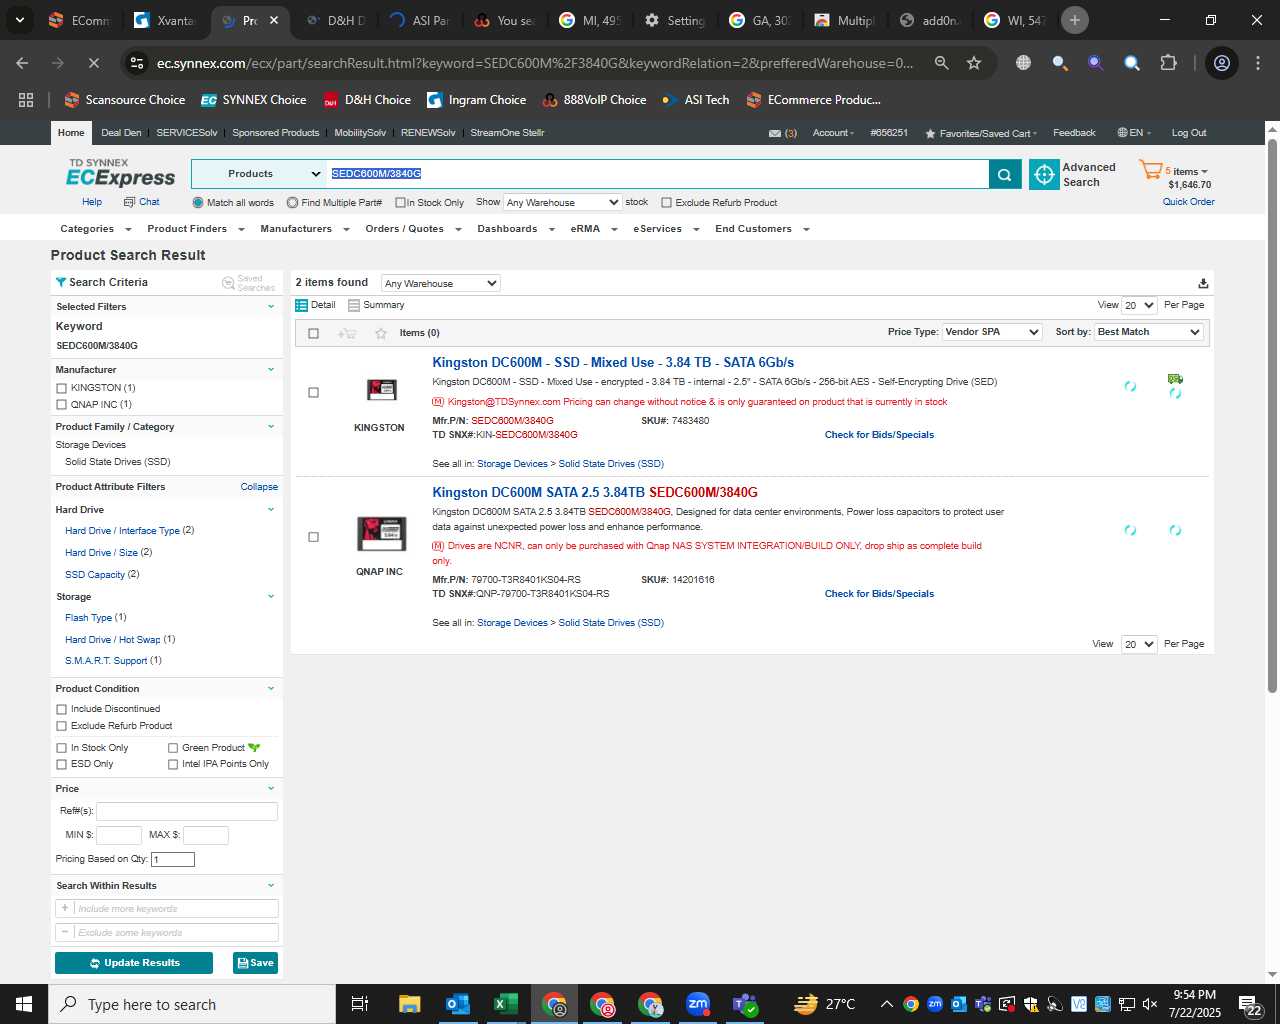Image resolution: width=1280 pixels, height=1024 pixels.
Task: Open Price Type Vendor SPA dropdown
Action: (992, 332)
